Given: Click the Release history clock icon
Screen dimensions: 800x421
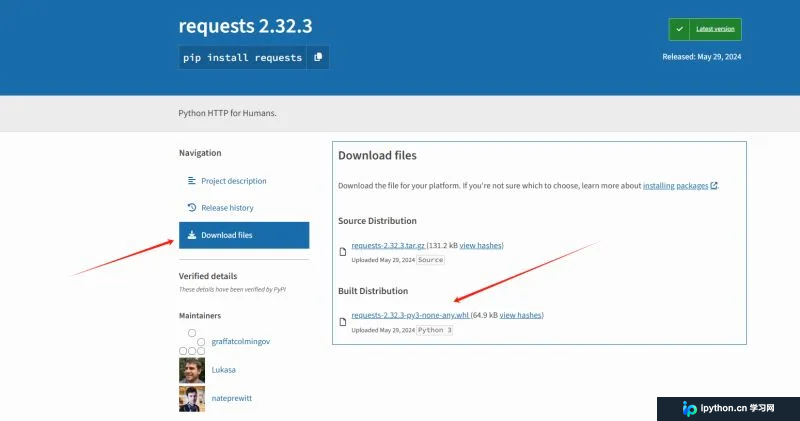Looking at the screenshot, I should [192, 207].
